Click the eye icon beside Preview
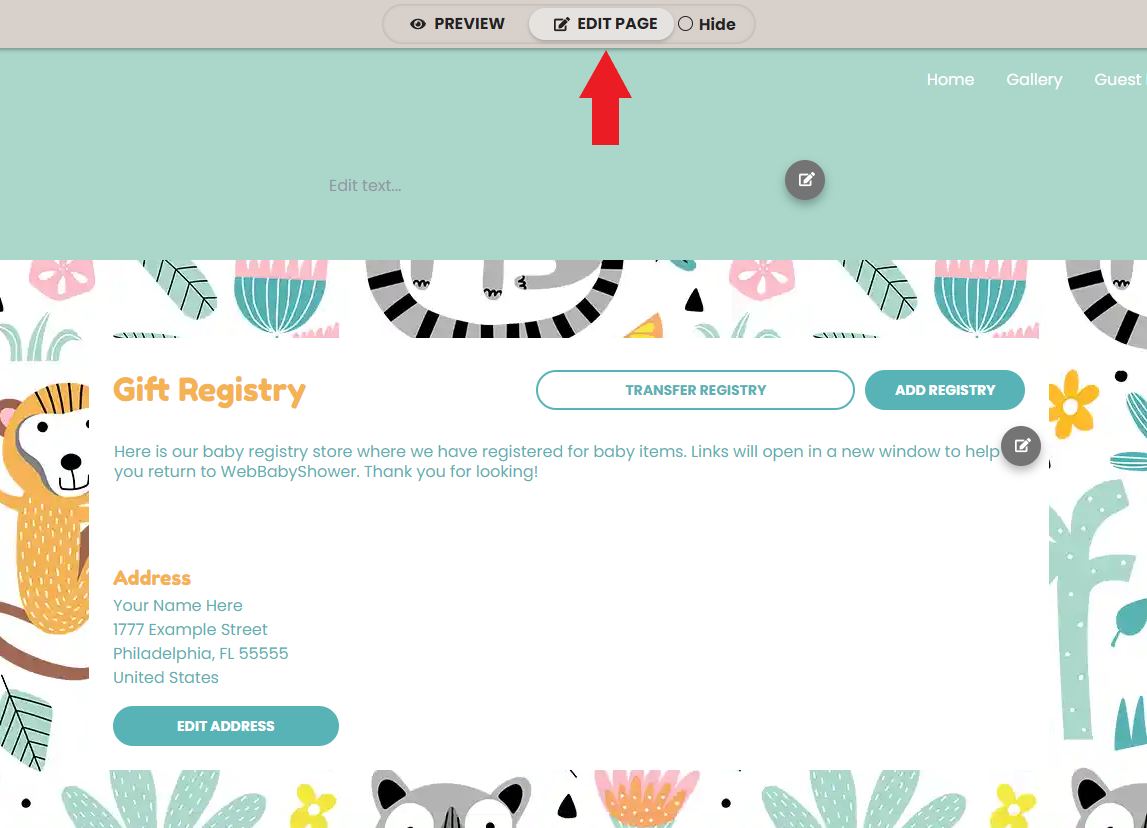1147x828 pixels. [x=418, y=24]
